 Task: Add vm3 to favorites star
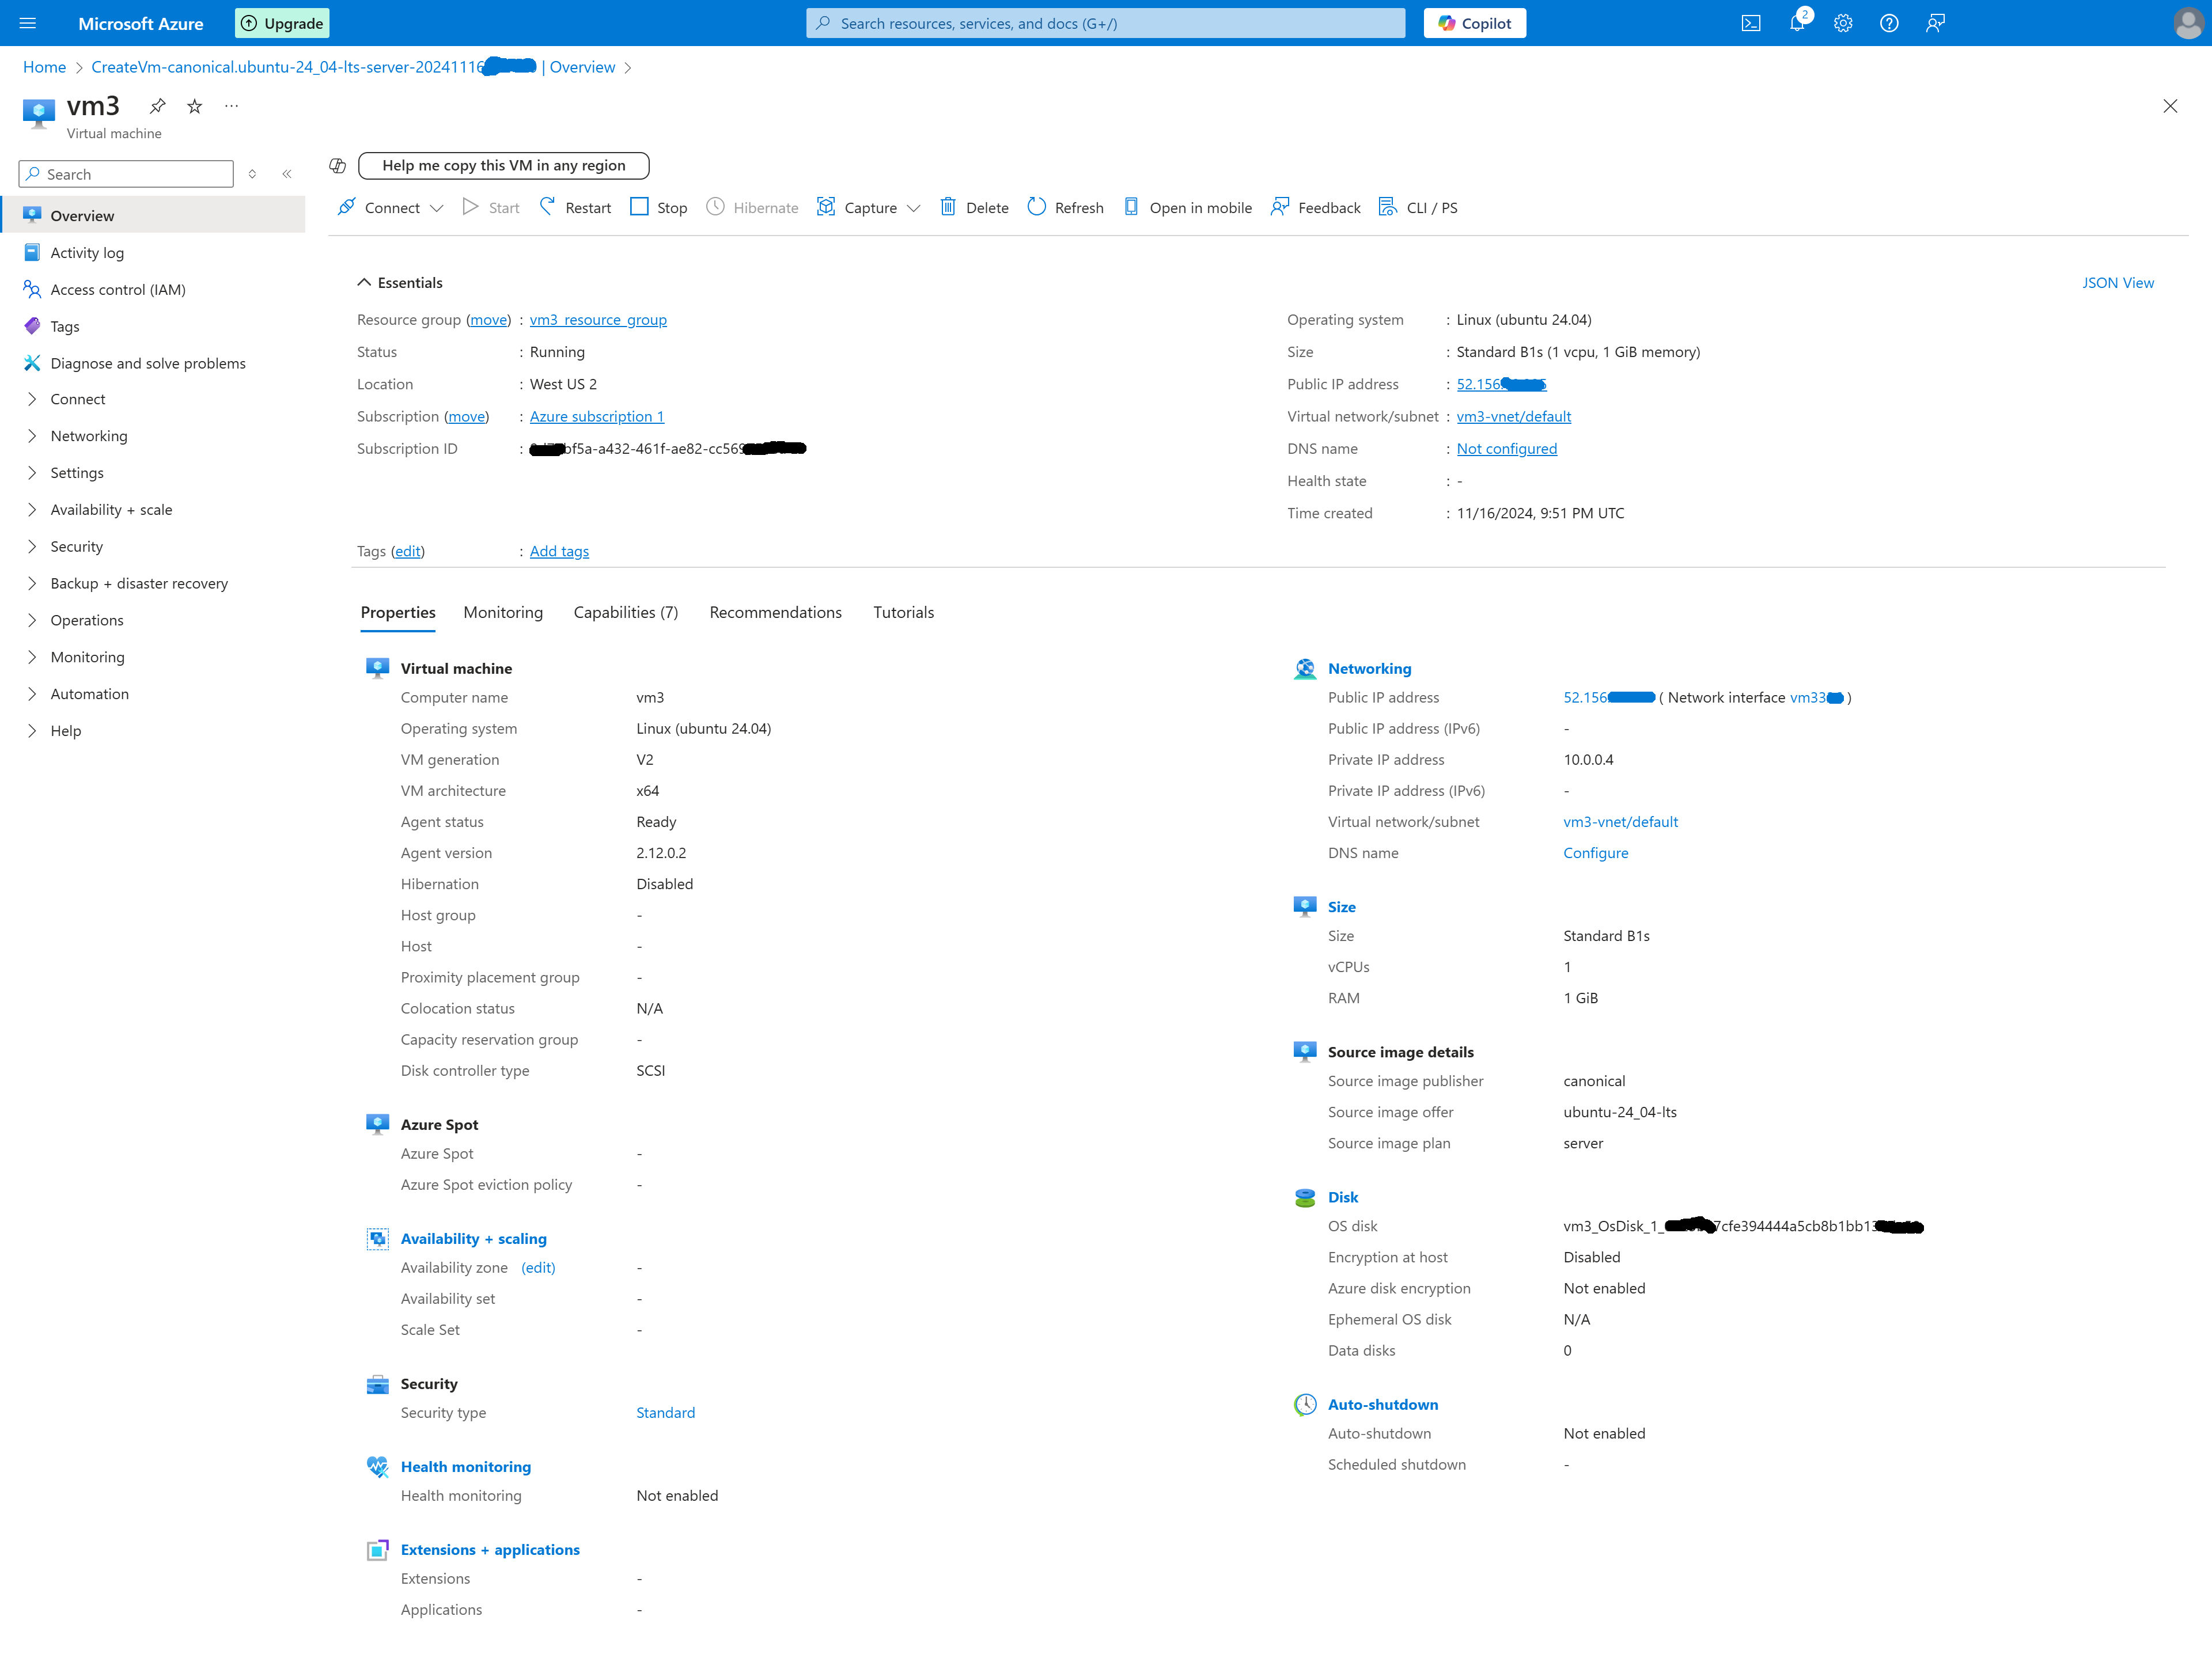pyautogui.click(x=195, y=106)
